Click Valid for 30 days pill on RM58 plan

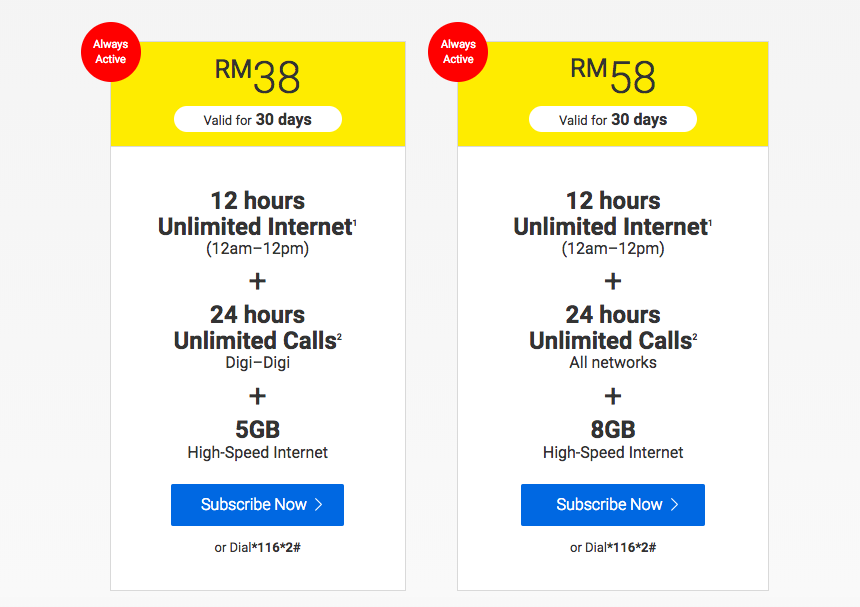point(613,119)
